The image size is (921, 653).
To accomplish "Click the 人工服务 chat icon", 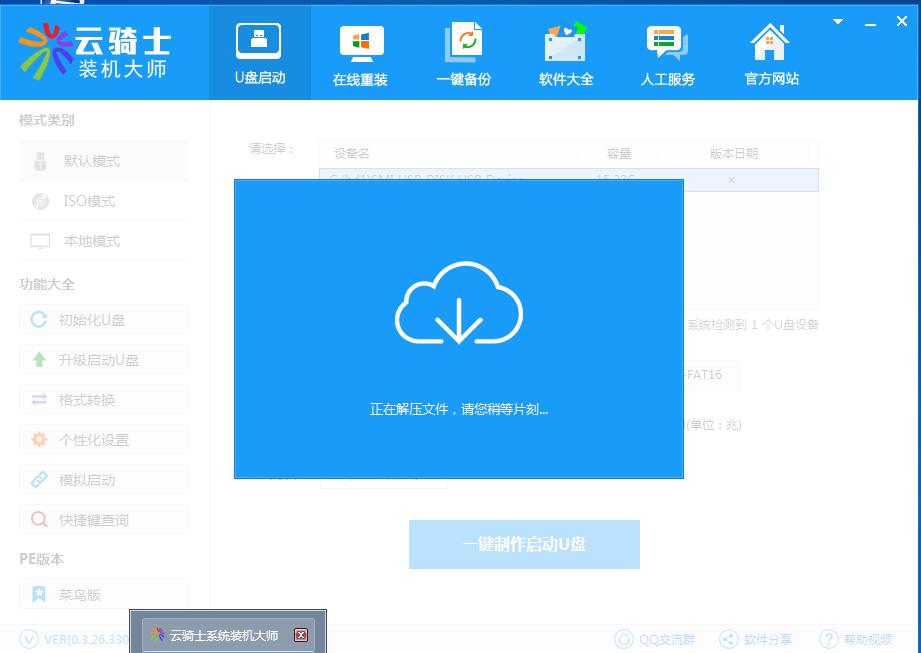I will [667, 53].
